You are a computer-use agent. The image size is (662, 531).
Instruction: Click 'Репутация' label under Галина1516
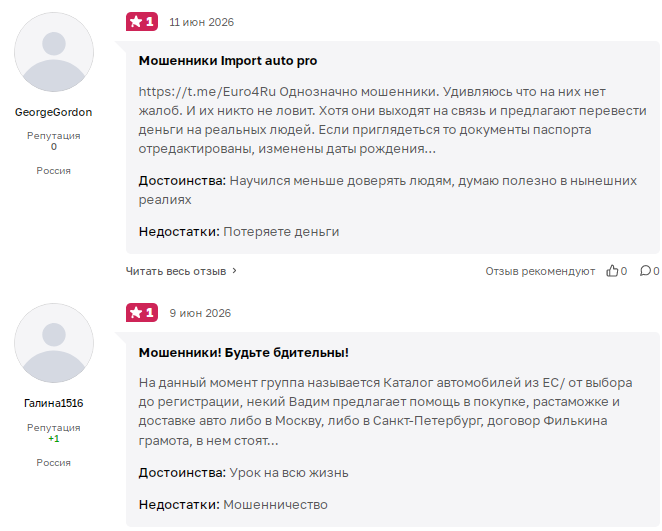click(x=54, y=428)
